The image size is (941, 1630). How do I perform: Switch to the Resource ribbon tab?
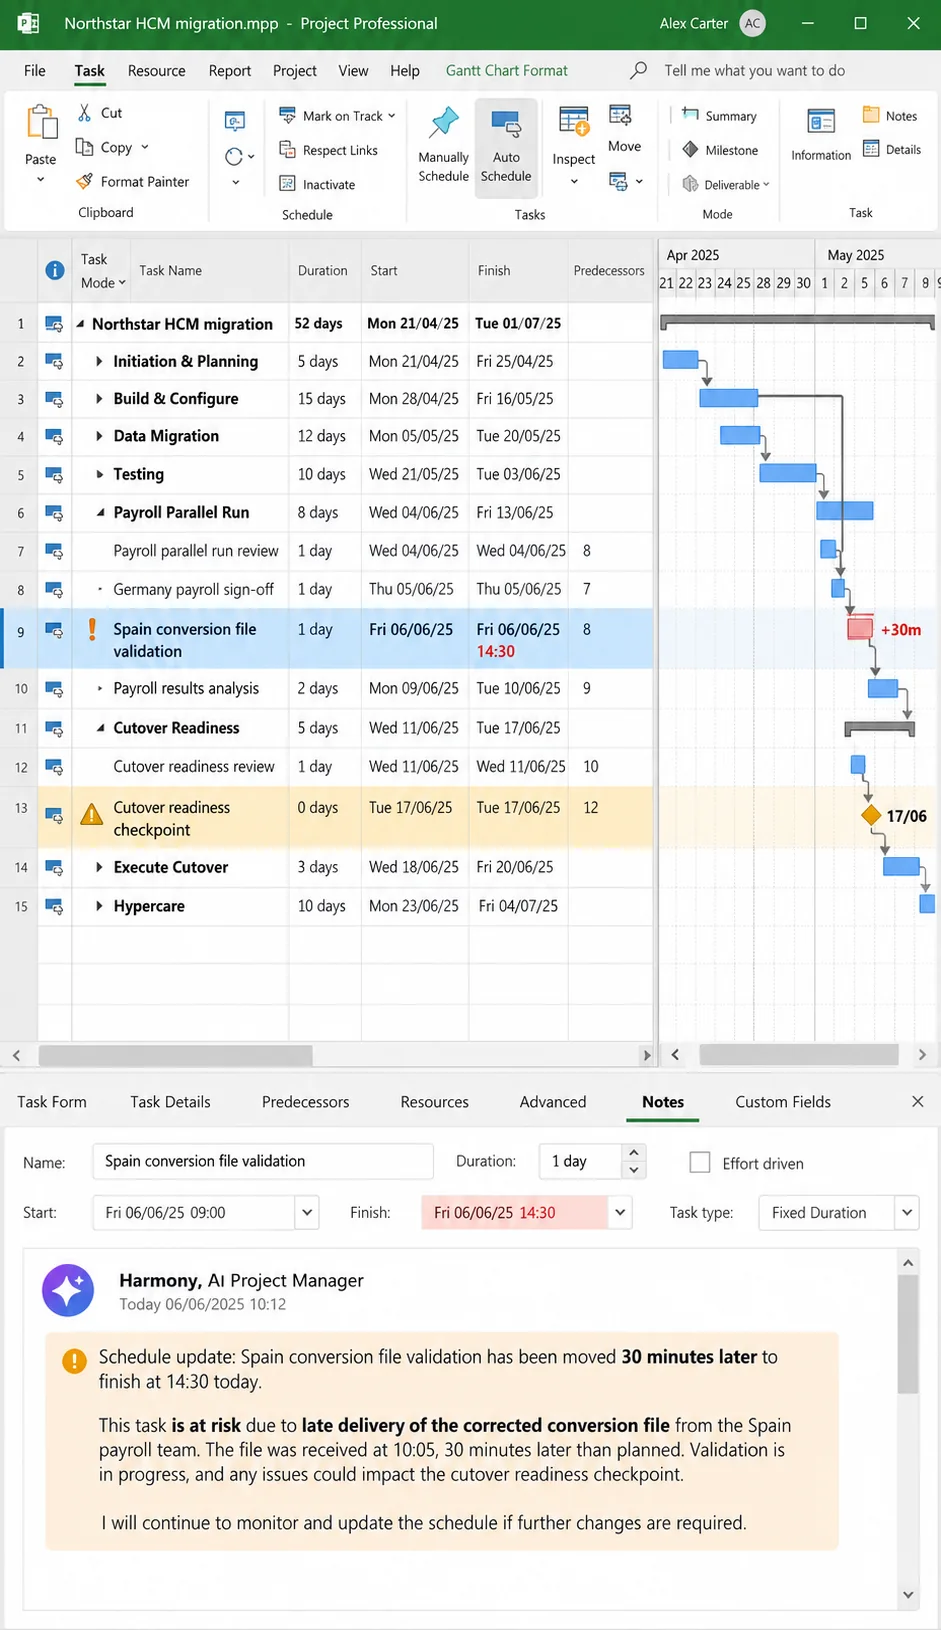pos(157,70)
